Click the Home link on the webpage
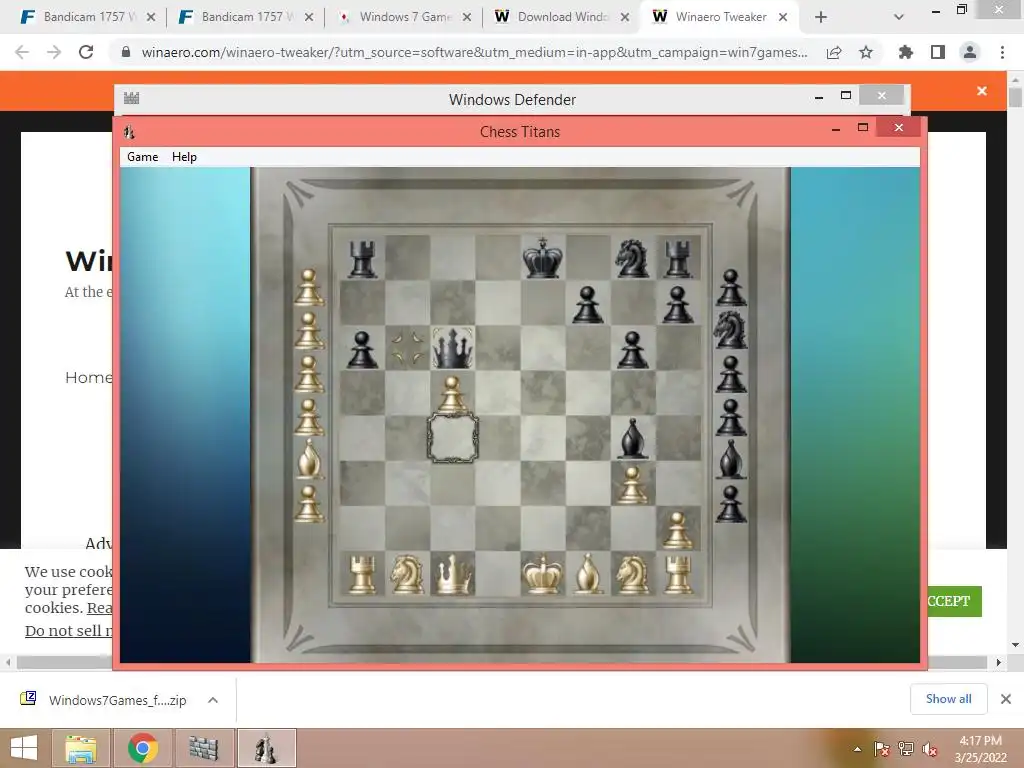The height and width of the screenshot is (768, 1024). (x=89, y=377)
